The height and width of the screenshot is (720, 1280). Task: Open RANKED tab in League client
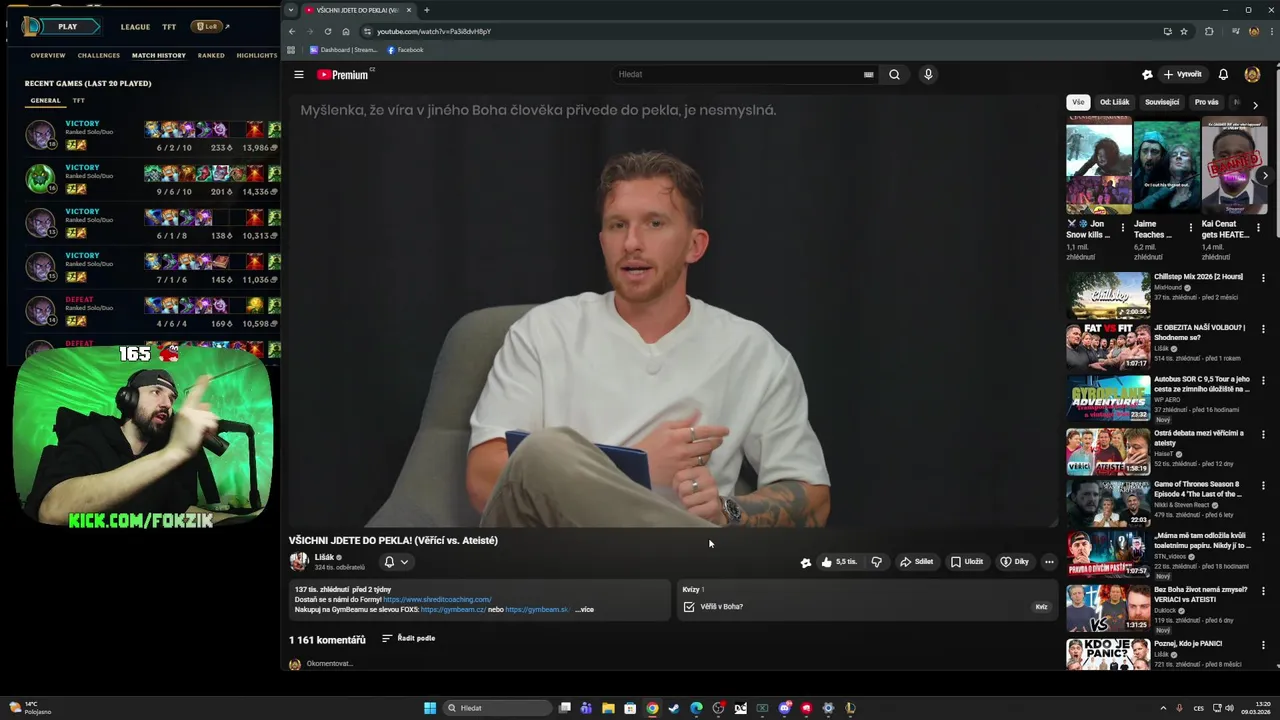(x=211, y=56)
